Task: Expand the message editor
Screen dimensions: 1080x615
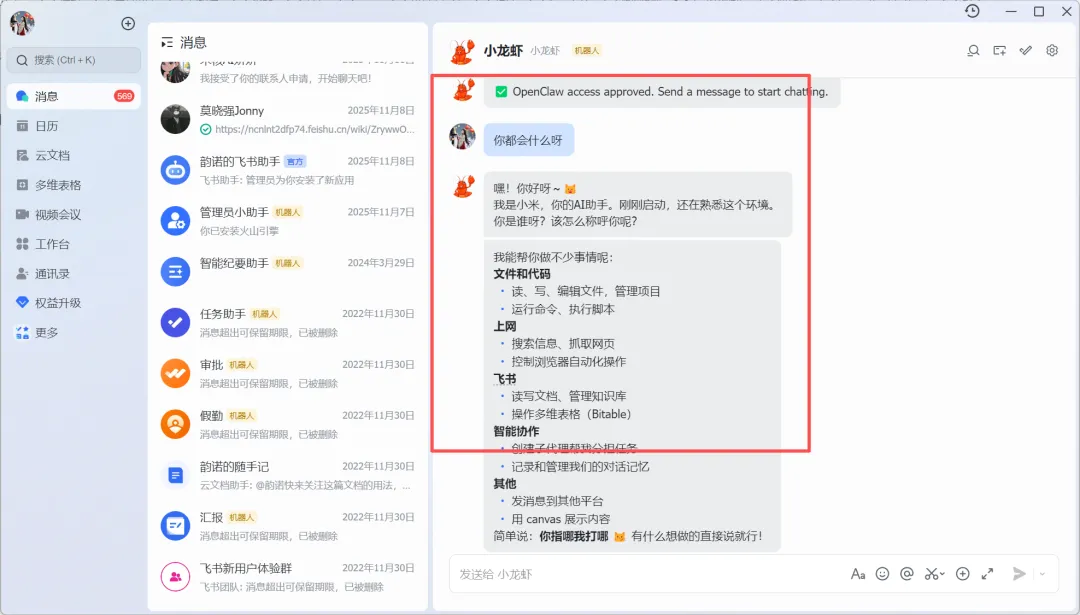Action: point(988,574)
